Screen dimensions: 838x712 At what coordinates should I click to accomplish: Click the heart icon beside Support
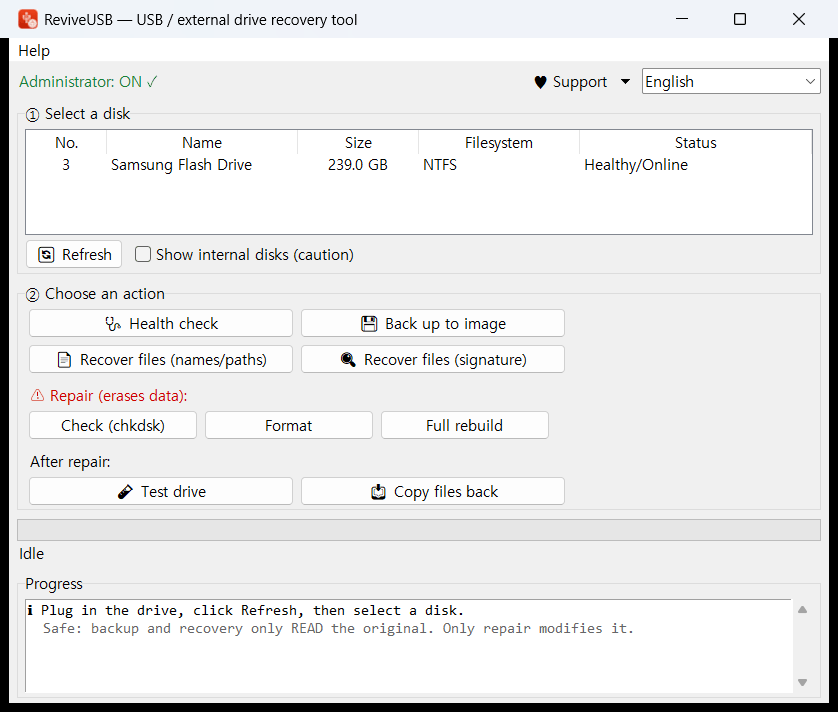[540, 82]
